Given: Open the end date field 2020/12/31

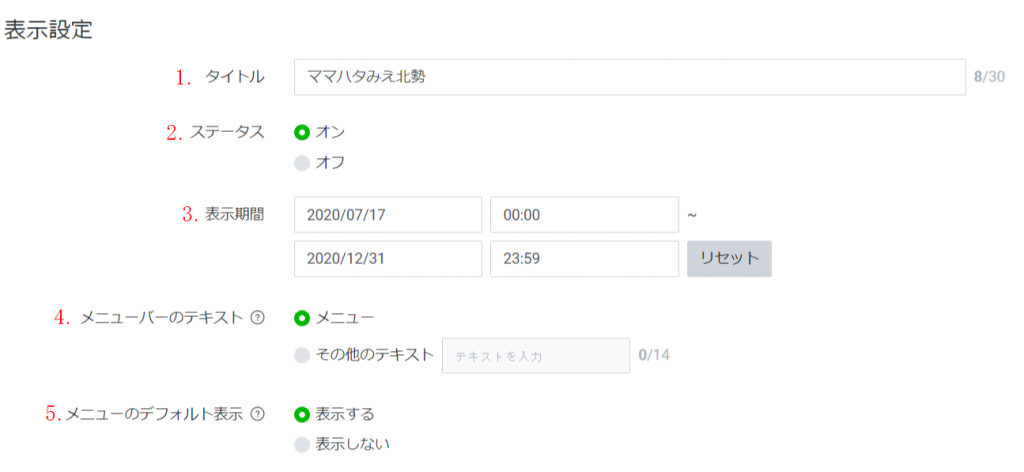Looking at the screenshot, I should pos(388,259).
